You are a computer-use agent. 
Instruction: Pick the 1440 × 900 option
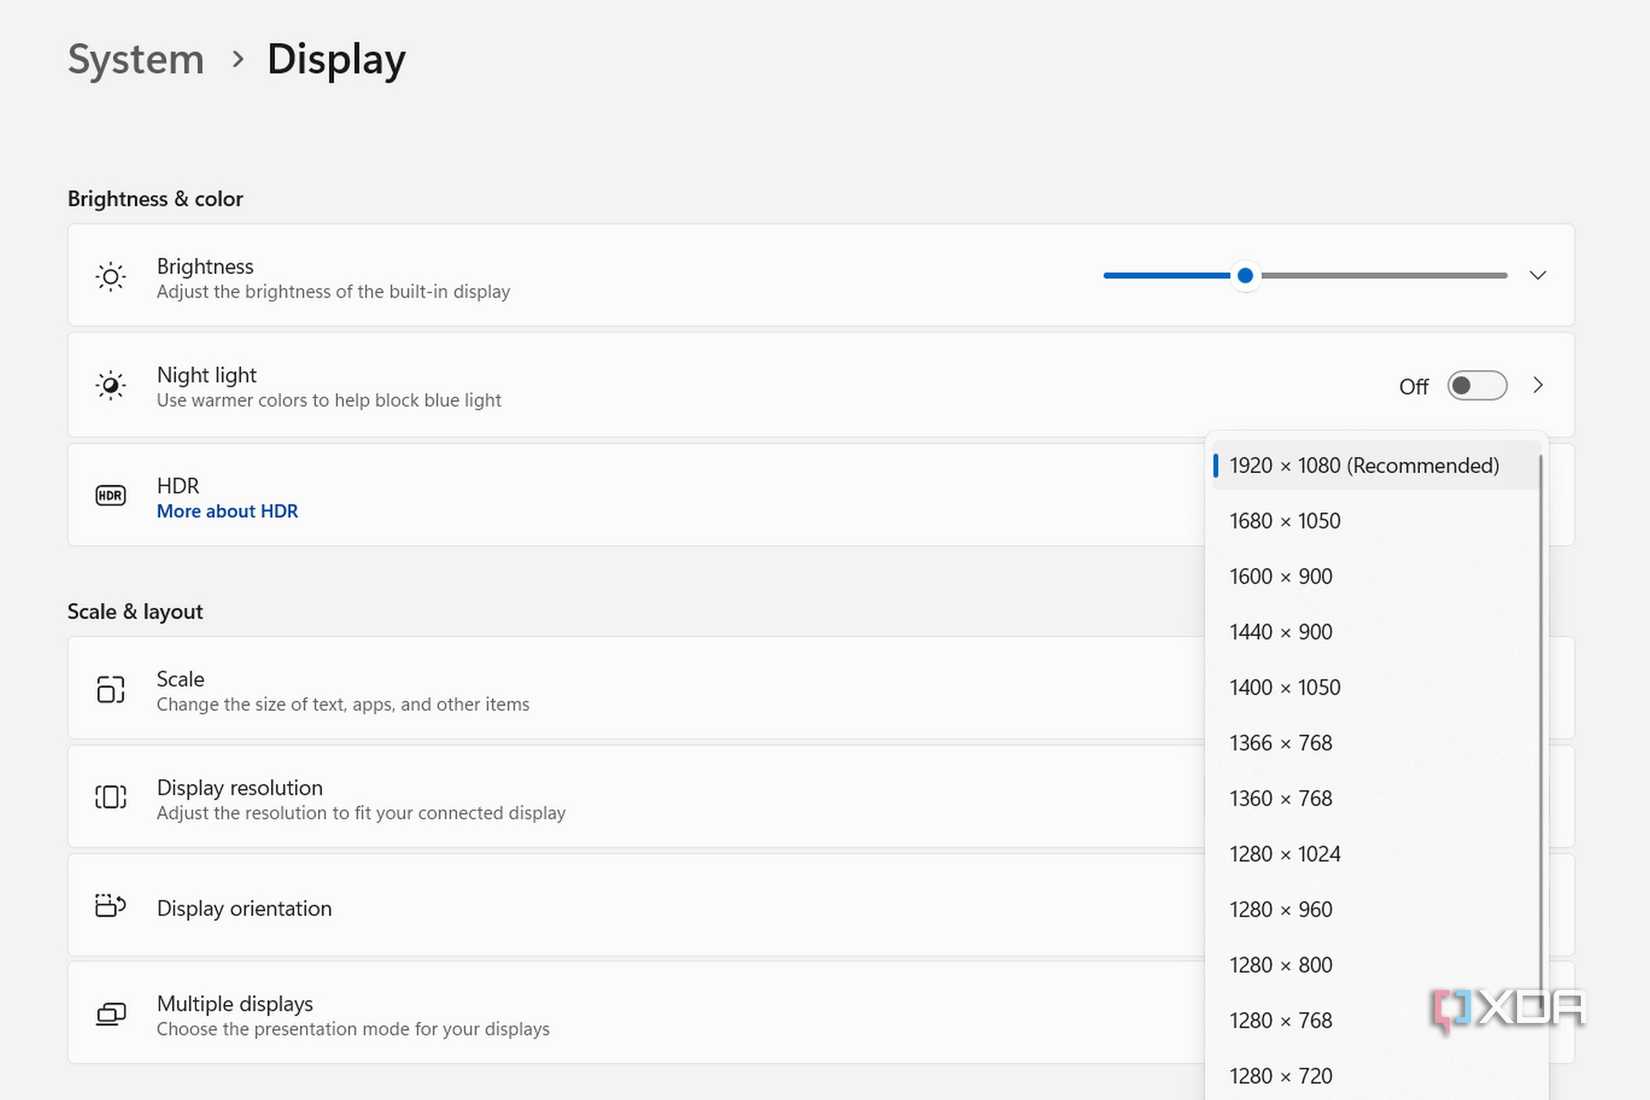point(1376,632)
